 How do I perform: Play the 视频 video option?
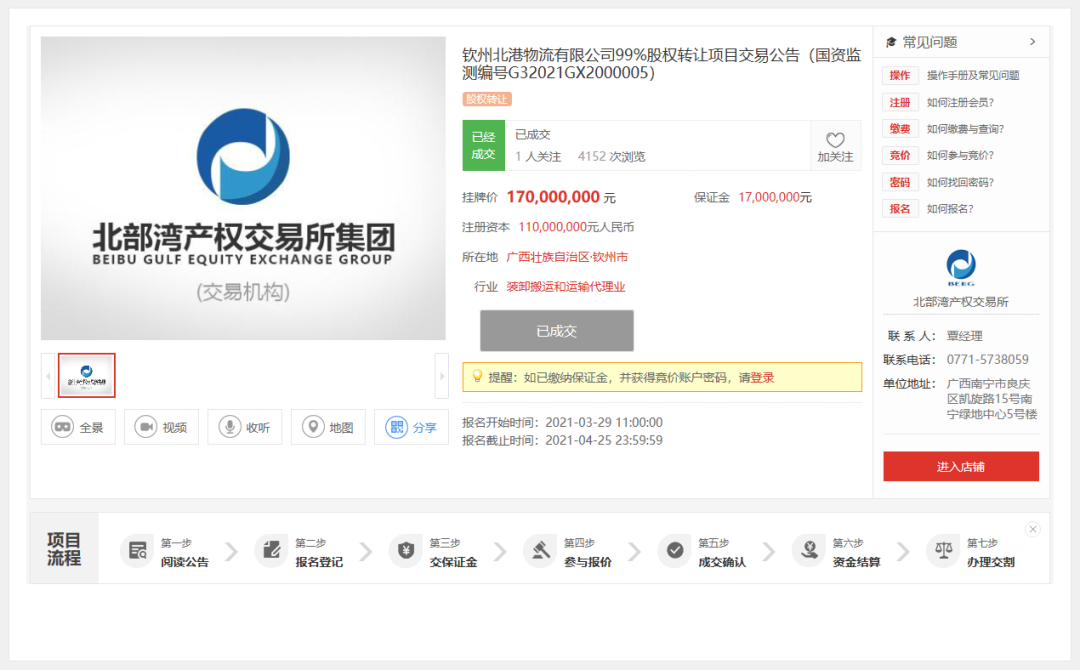[x=161, y=428]
